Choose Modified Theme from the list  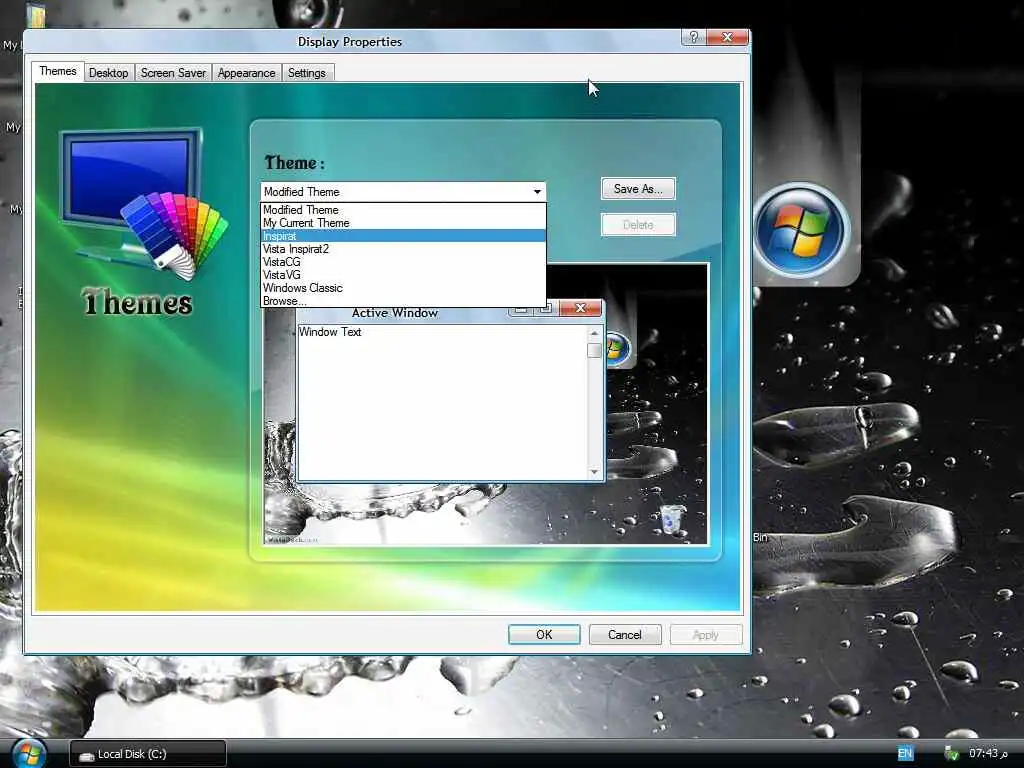click(403, 210)
